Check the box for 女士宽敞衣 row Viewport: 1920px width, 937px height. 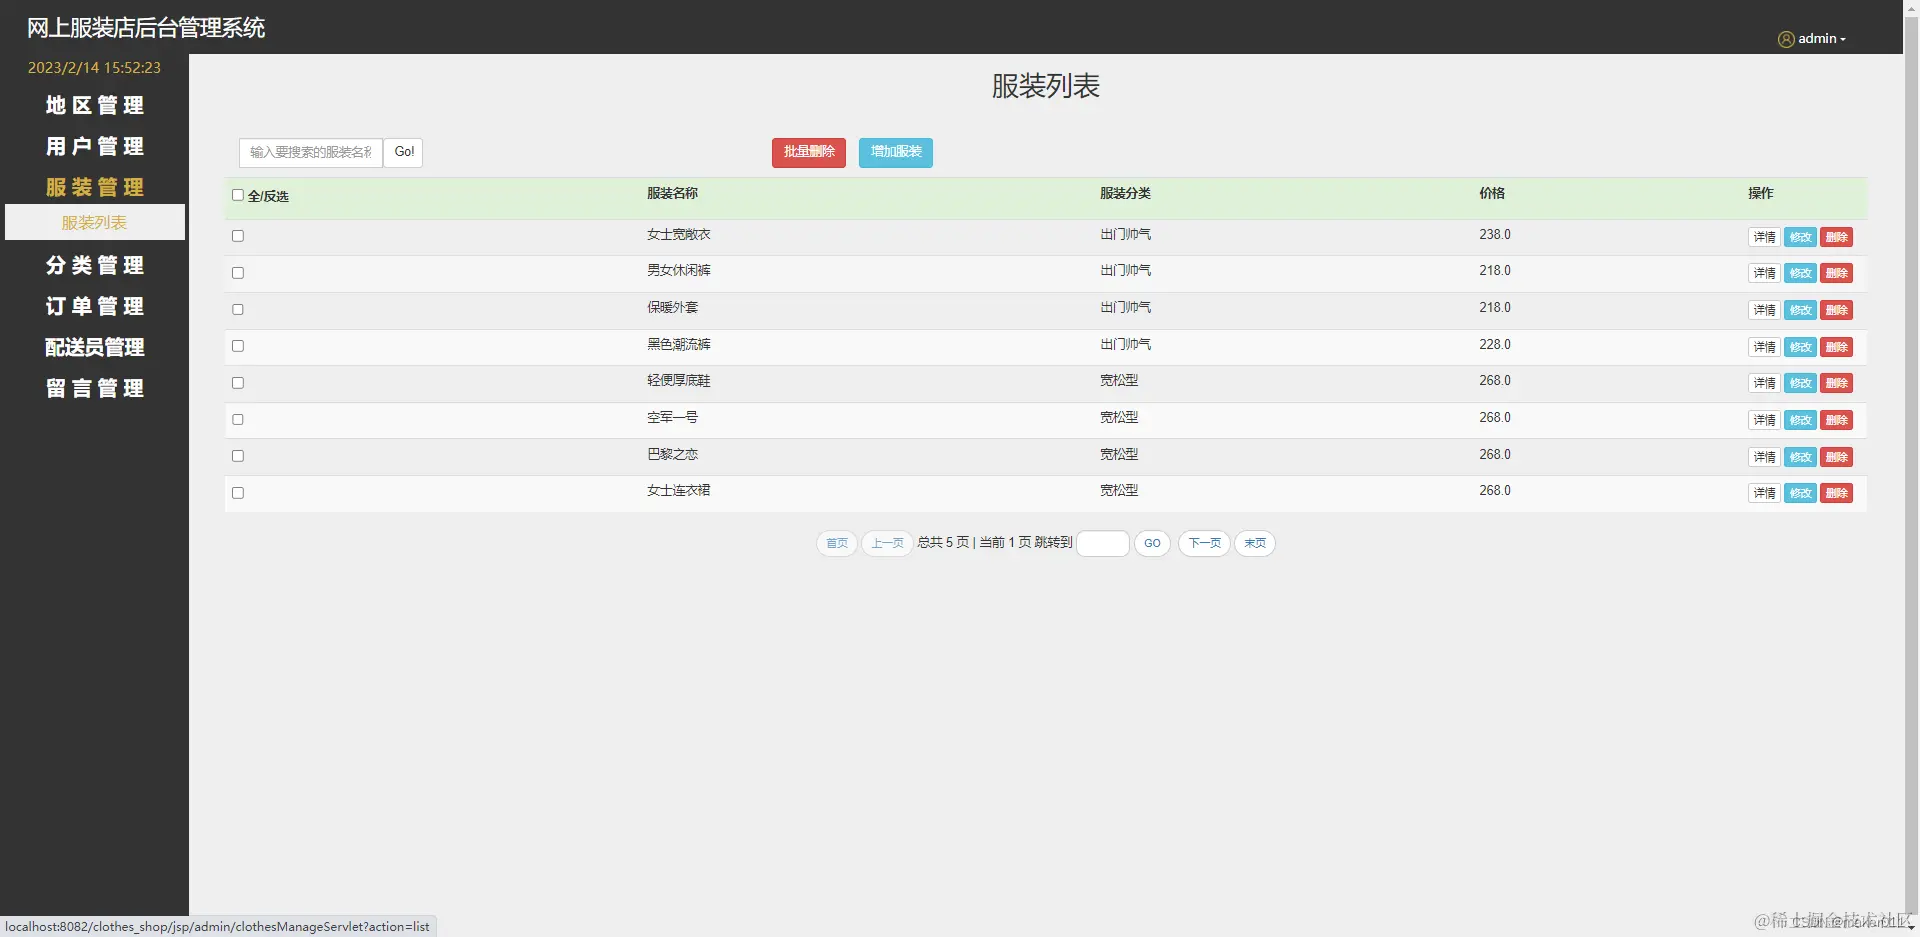pos(238,236)
